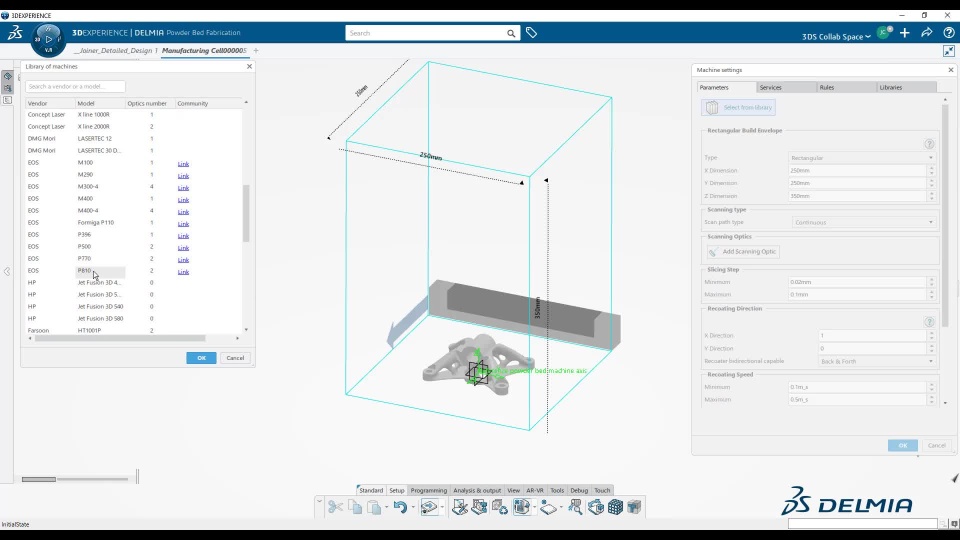Select the Concept Laser X line 2000R row
The height and width of the screenshot is (540, 960).
(133, 127)
